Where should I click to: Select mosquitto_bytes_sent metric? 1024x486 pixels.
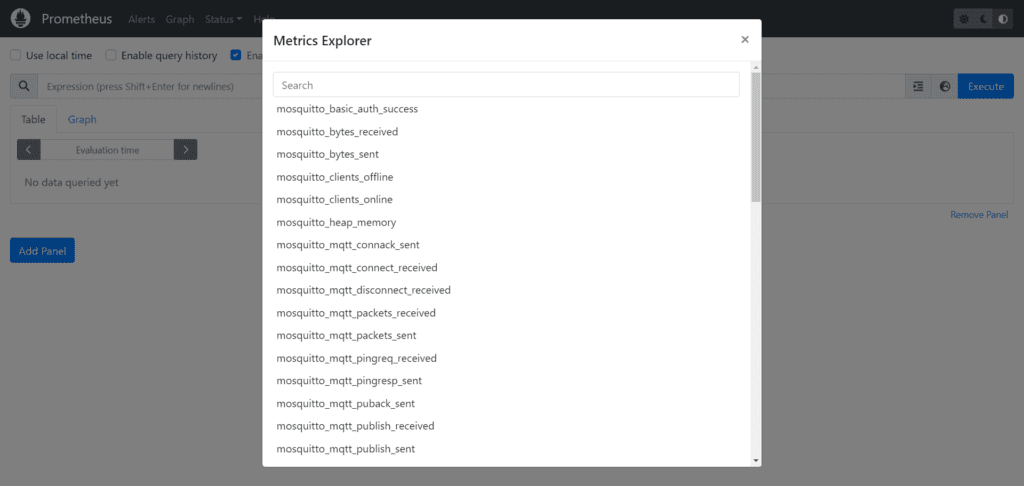pos(327,154)
